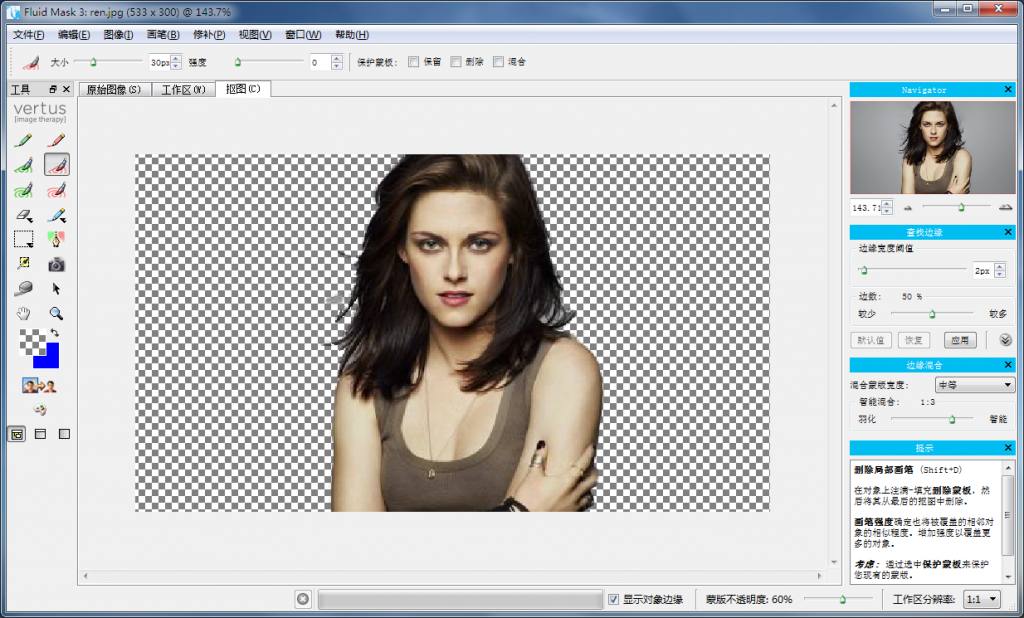Screen dimensions: 1024x618
Task: Activate the hand pan tool
Action: 23,313
